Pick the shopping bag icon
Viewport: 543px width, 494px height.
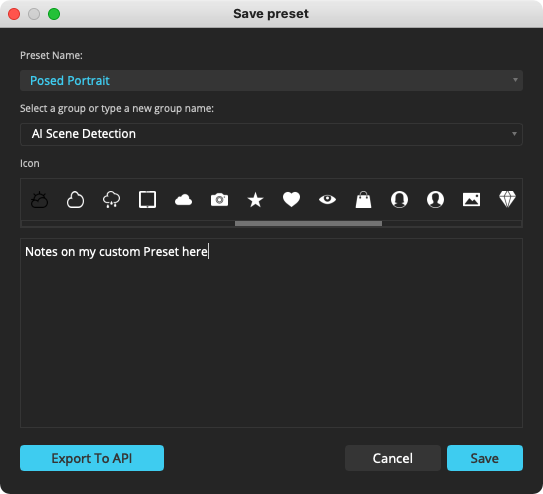coord(364,199)
